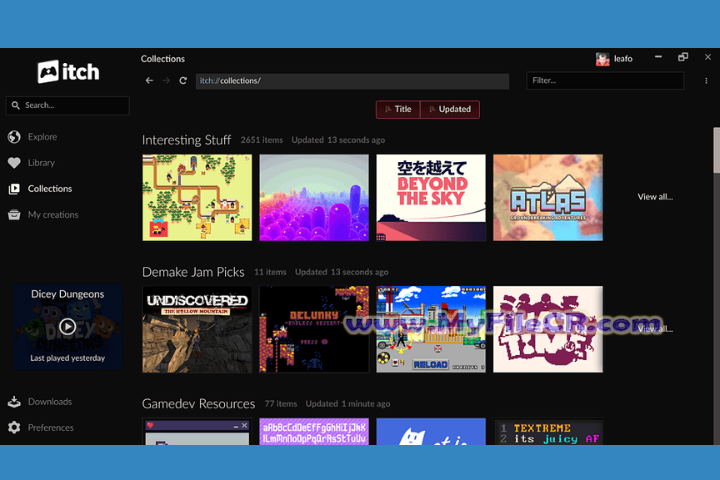Open the Explore section
720x480 pixels.
point(42,137)
